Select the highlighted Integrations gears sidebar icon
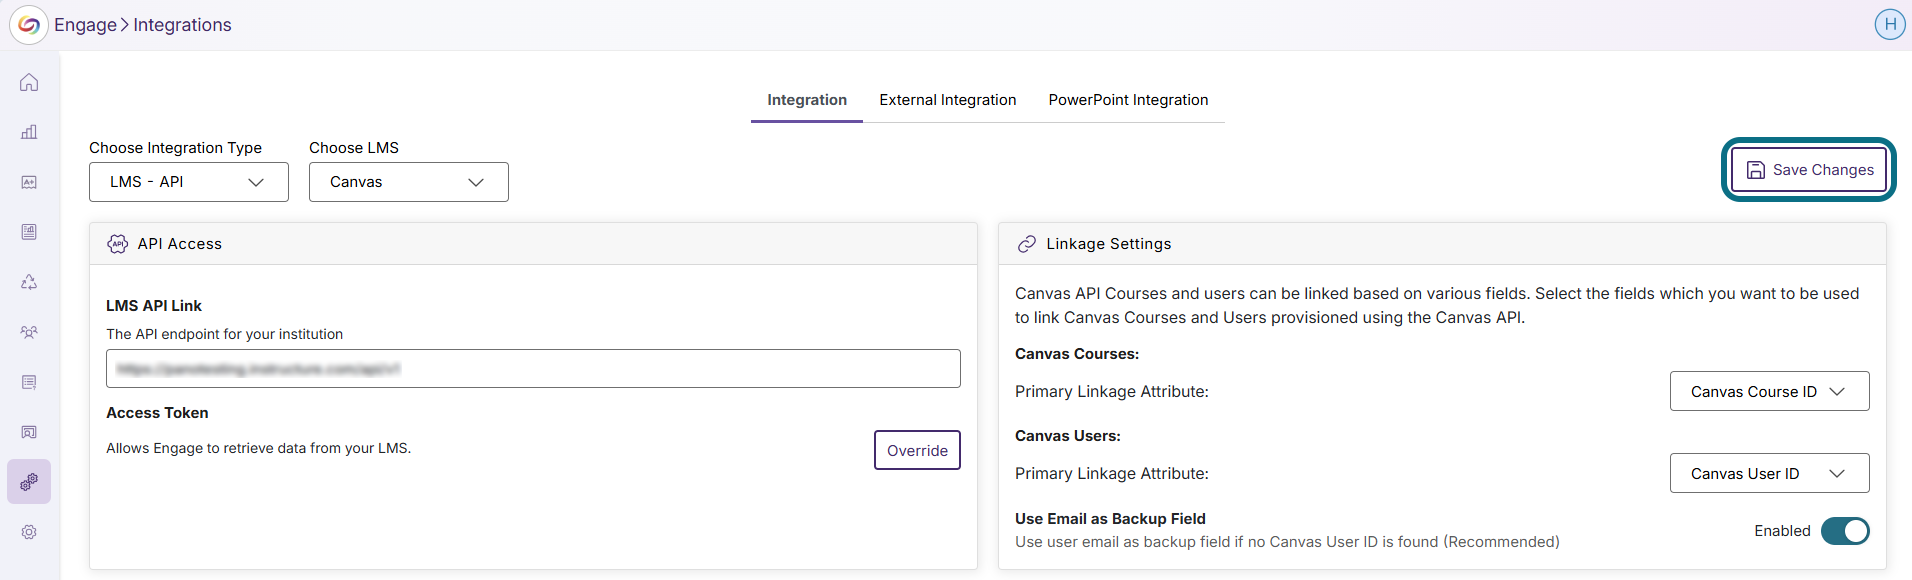Viewport: 1912px width, 580px height. [29, 482]
